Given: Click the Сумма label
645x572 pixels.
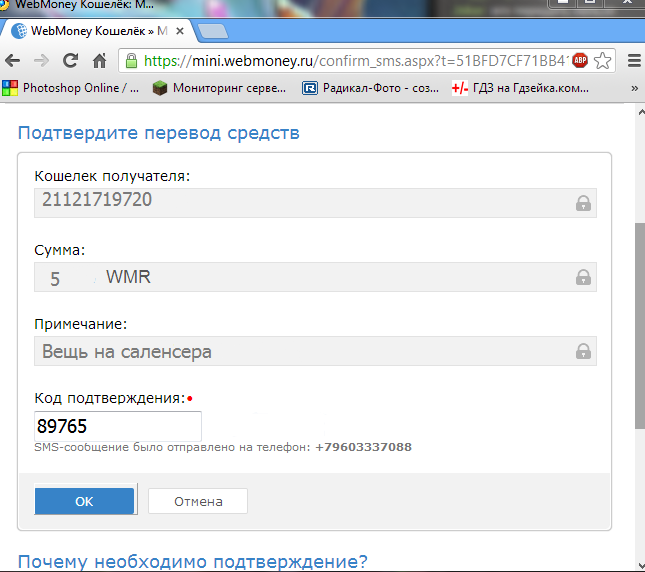Looking at the screenshot, I should tap(60, 250).
